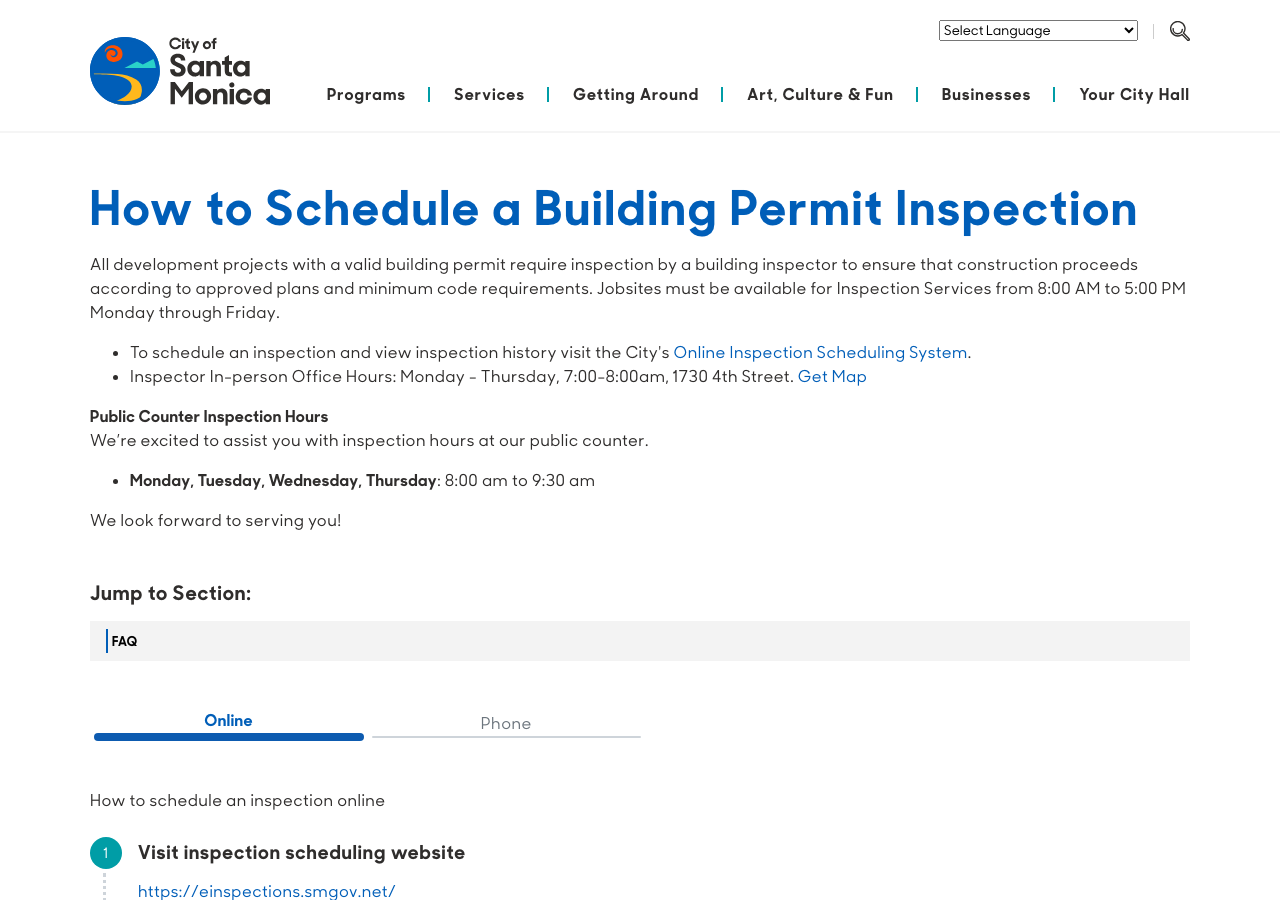The width and height of the screenshot is (1280, 900).
Task: Open the Getting Around menu
Action: [636, 95]
